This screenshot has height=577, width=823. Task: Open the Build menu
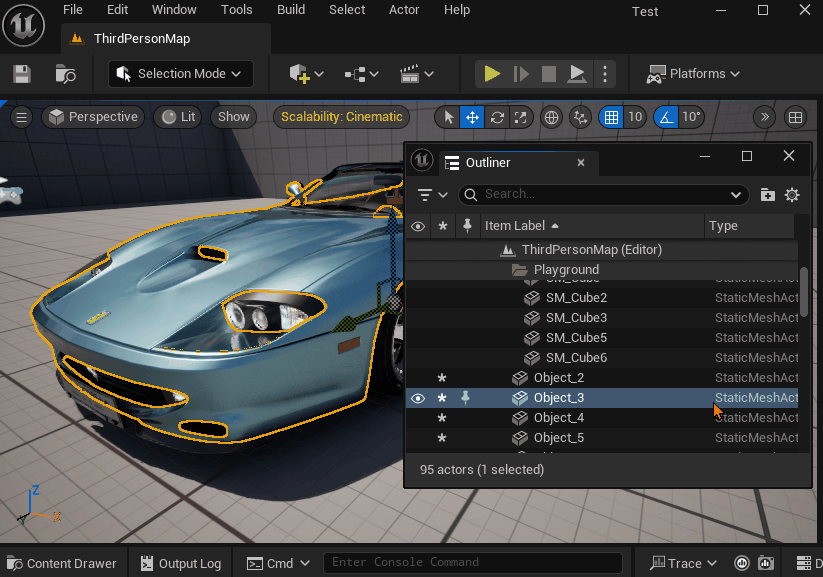pyautogui.click(x=291, y=10)
